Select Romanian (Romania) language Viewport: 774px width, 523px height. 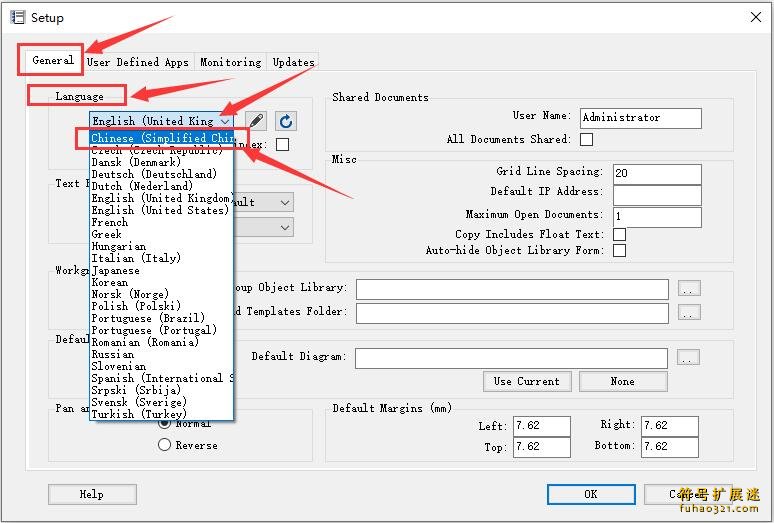(161, 342)
